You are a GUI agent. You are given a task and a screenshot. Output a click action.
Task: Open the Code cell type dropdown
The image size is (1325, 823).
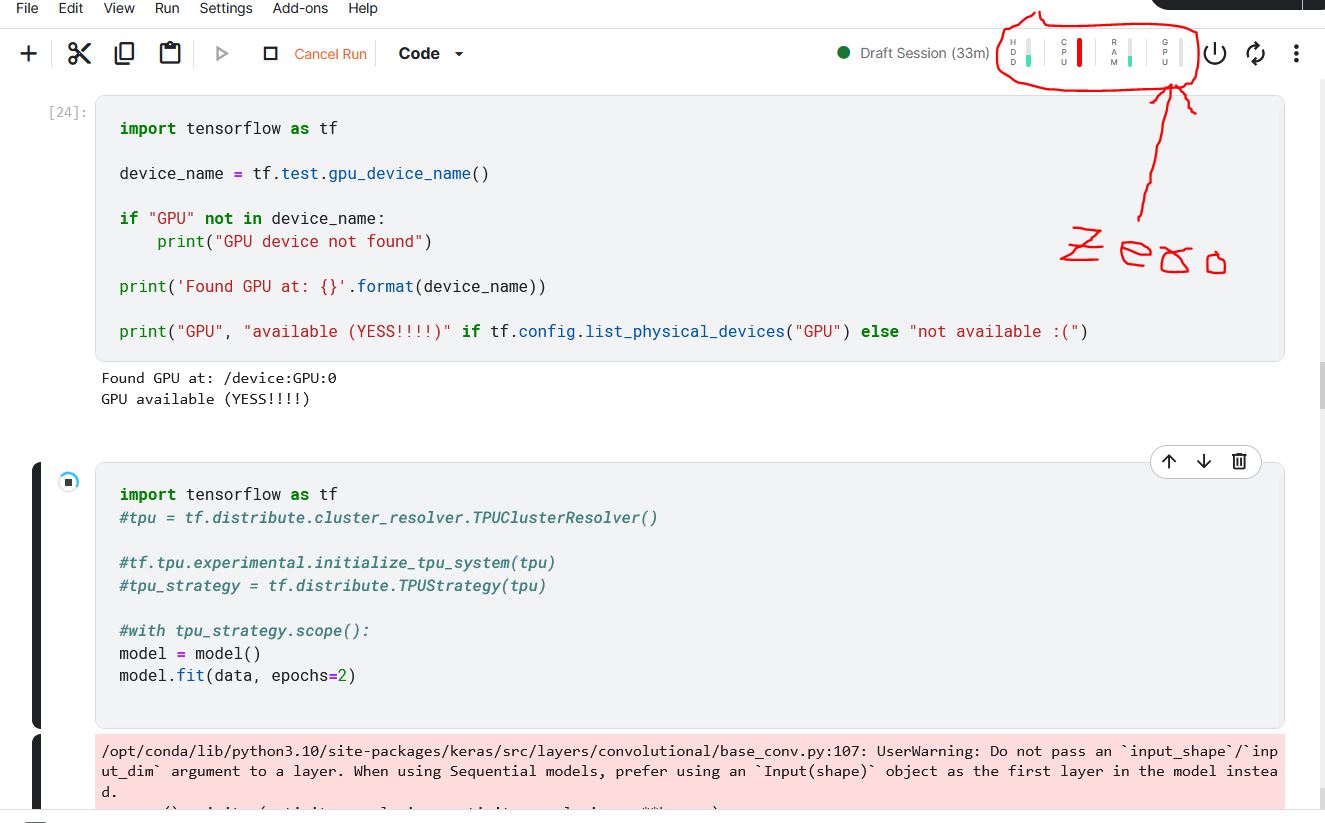click(x=431, y=54)
